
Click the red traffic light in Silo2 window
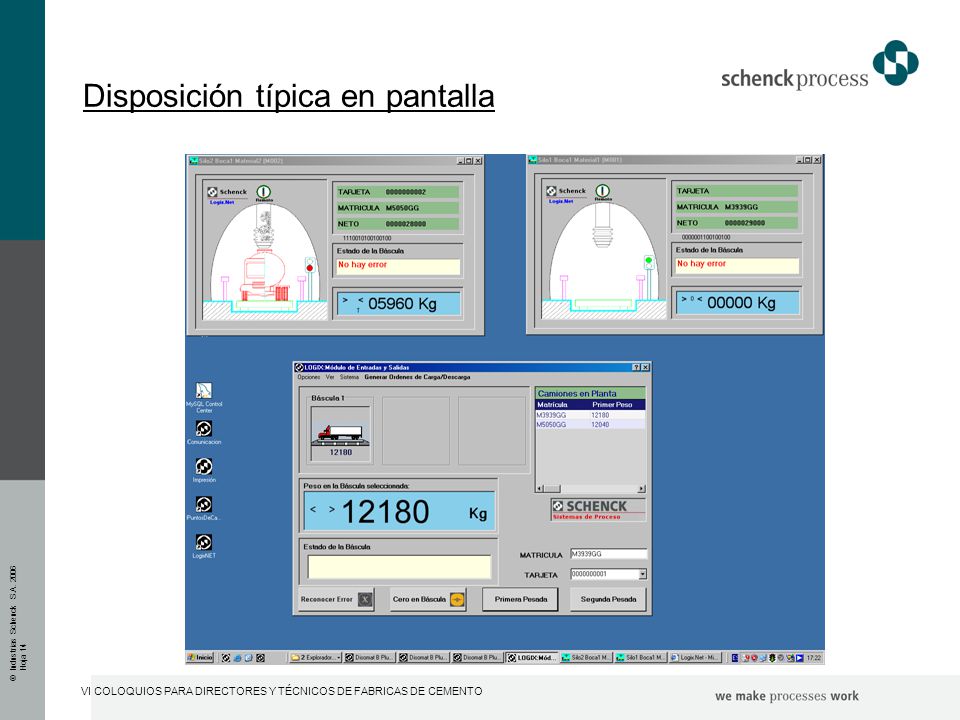tap(310, 265)
